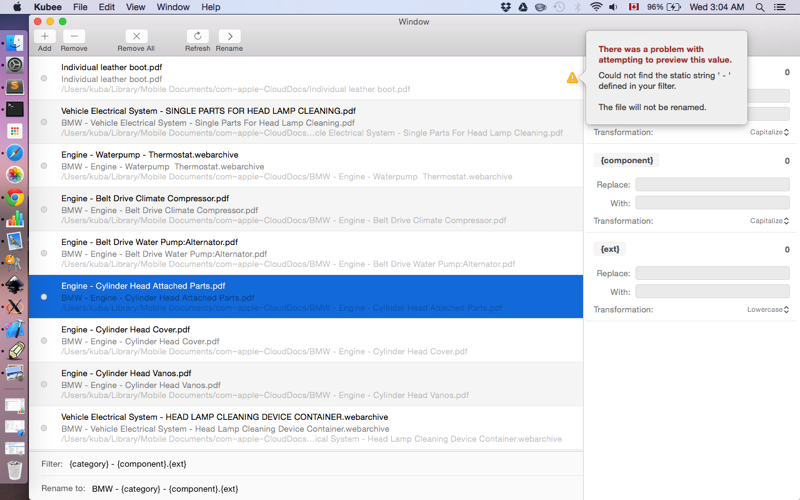Click status circle for Belt Drive Climate Compressor
Viewport: 800px width, 500px height.
(x=44, y=209)
